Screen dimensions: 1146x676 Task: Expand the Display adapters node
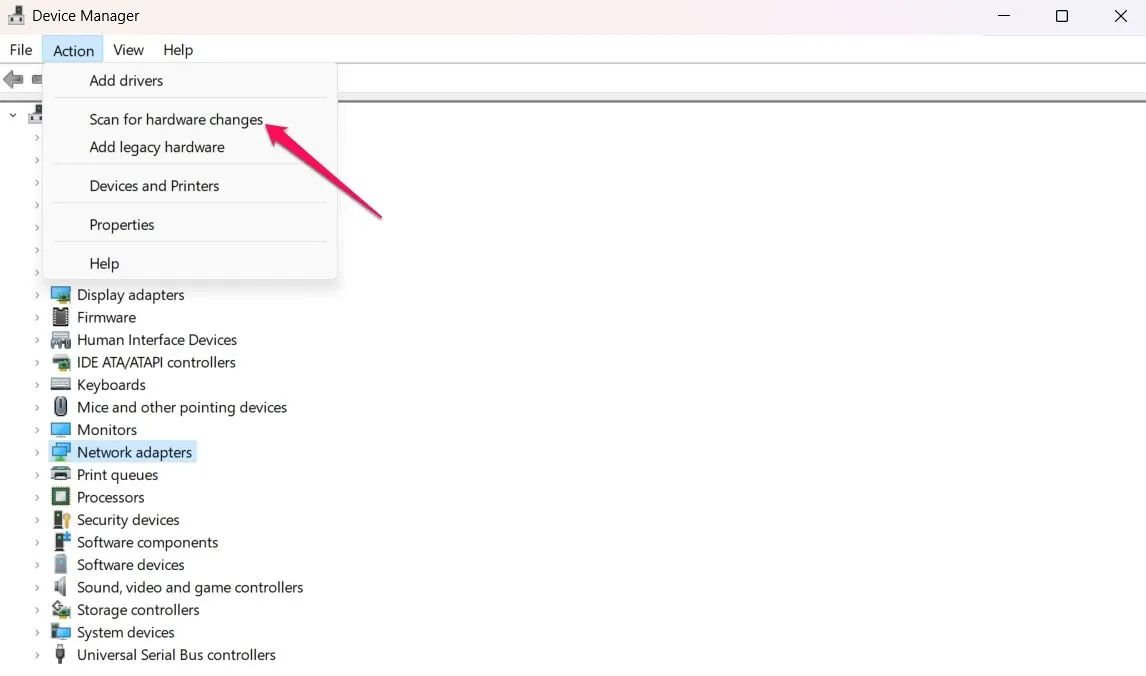[x=37, y=295]
